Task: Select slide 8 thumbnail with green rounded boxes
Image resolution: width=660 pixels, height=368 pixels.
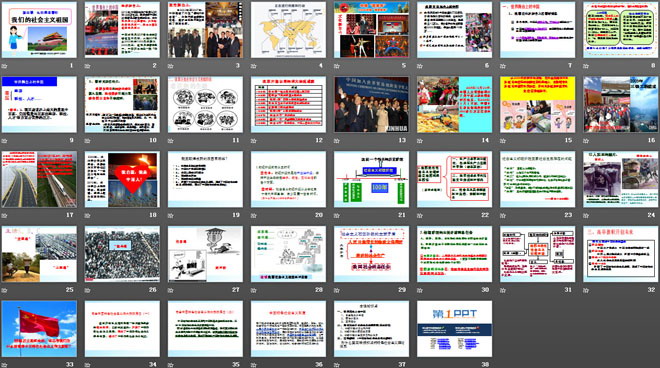Action: 621,30
